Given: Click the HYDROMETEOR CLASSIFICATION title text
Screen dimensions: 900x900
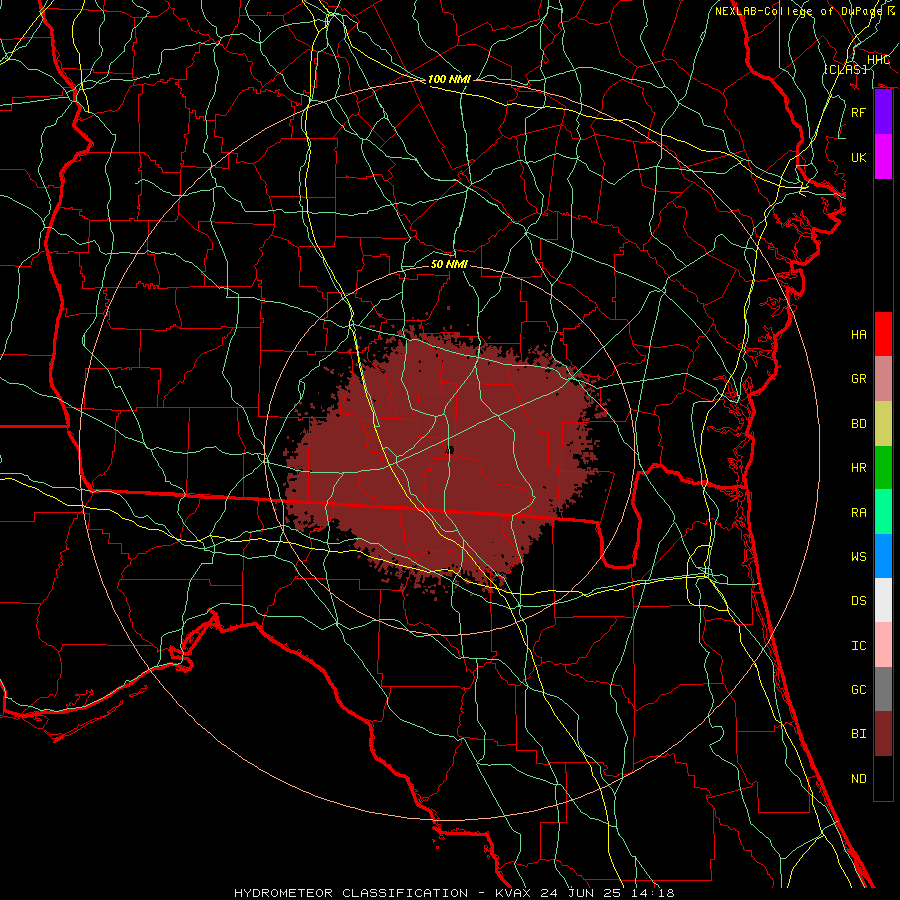Looking at the screenshot, I should click(351, 893).
